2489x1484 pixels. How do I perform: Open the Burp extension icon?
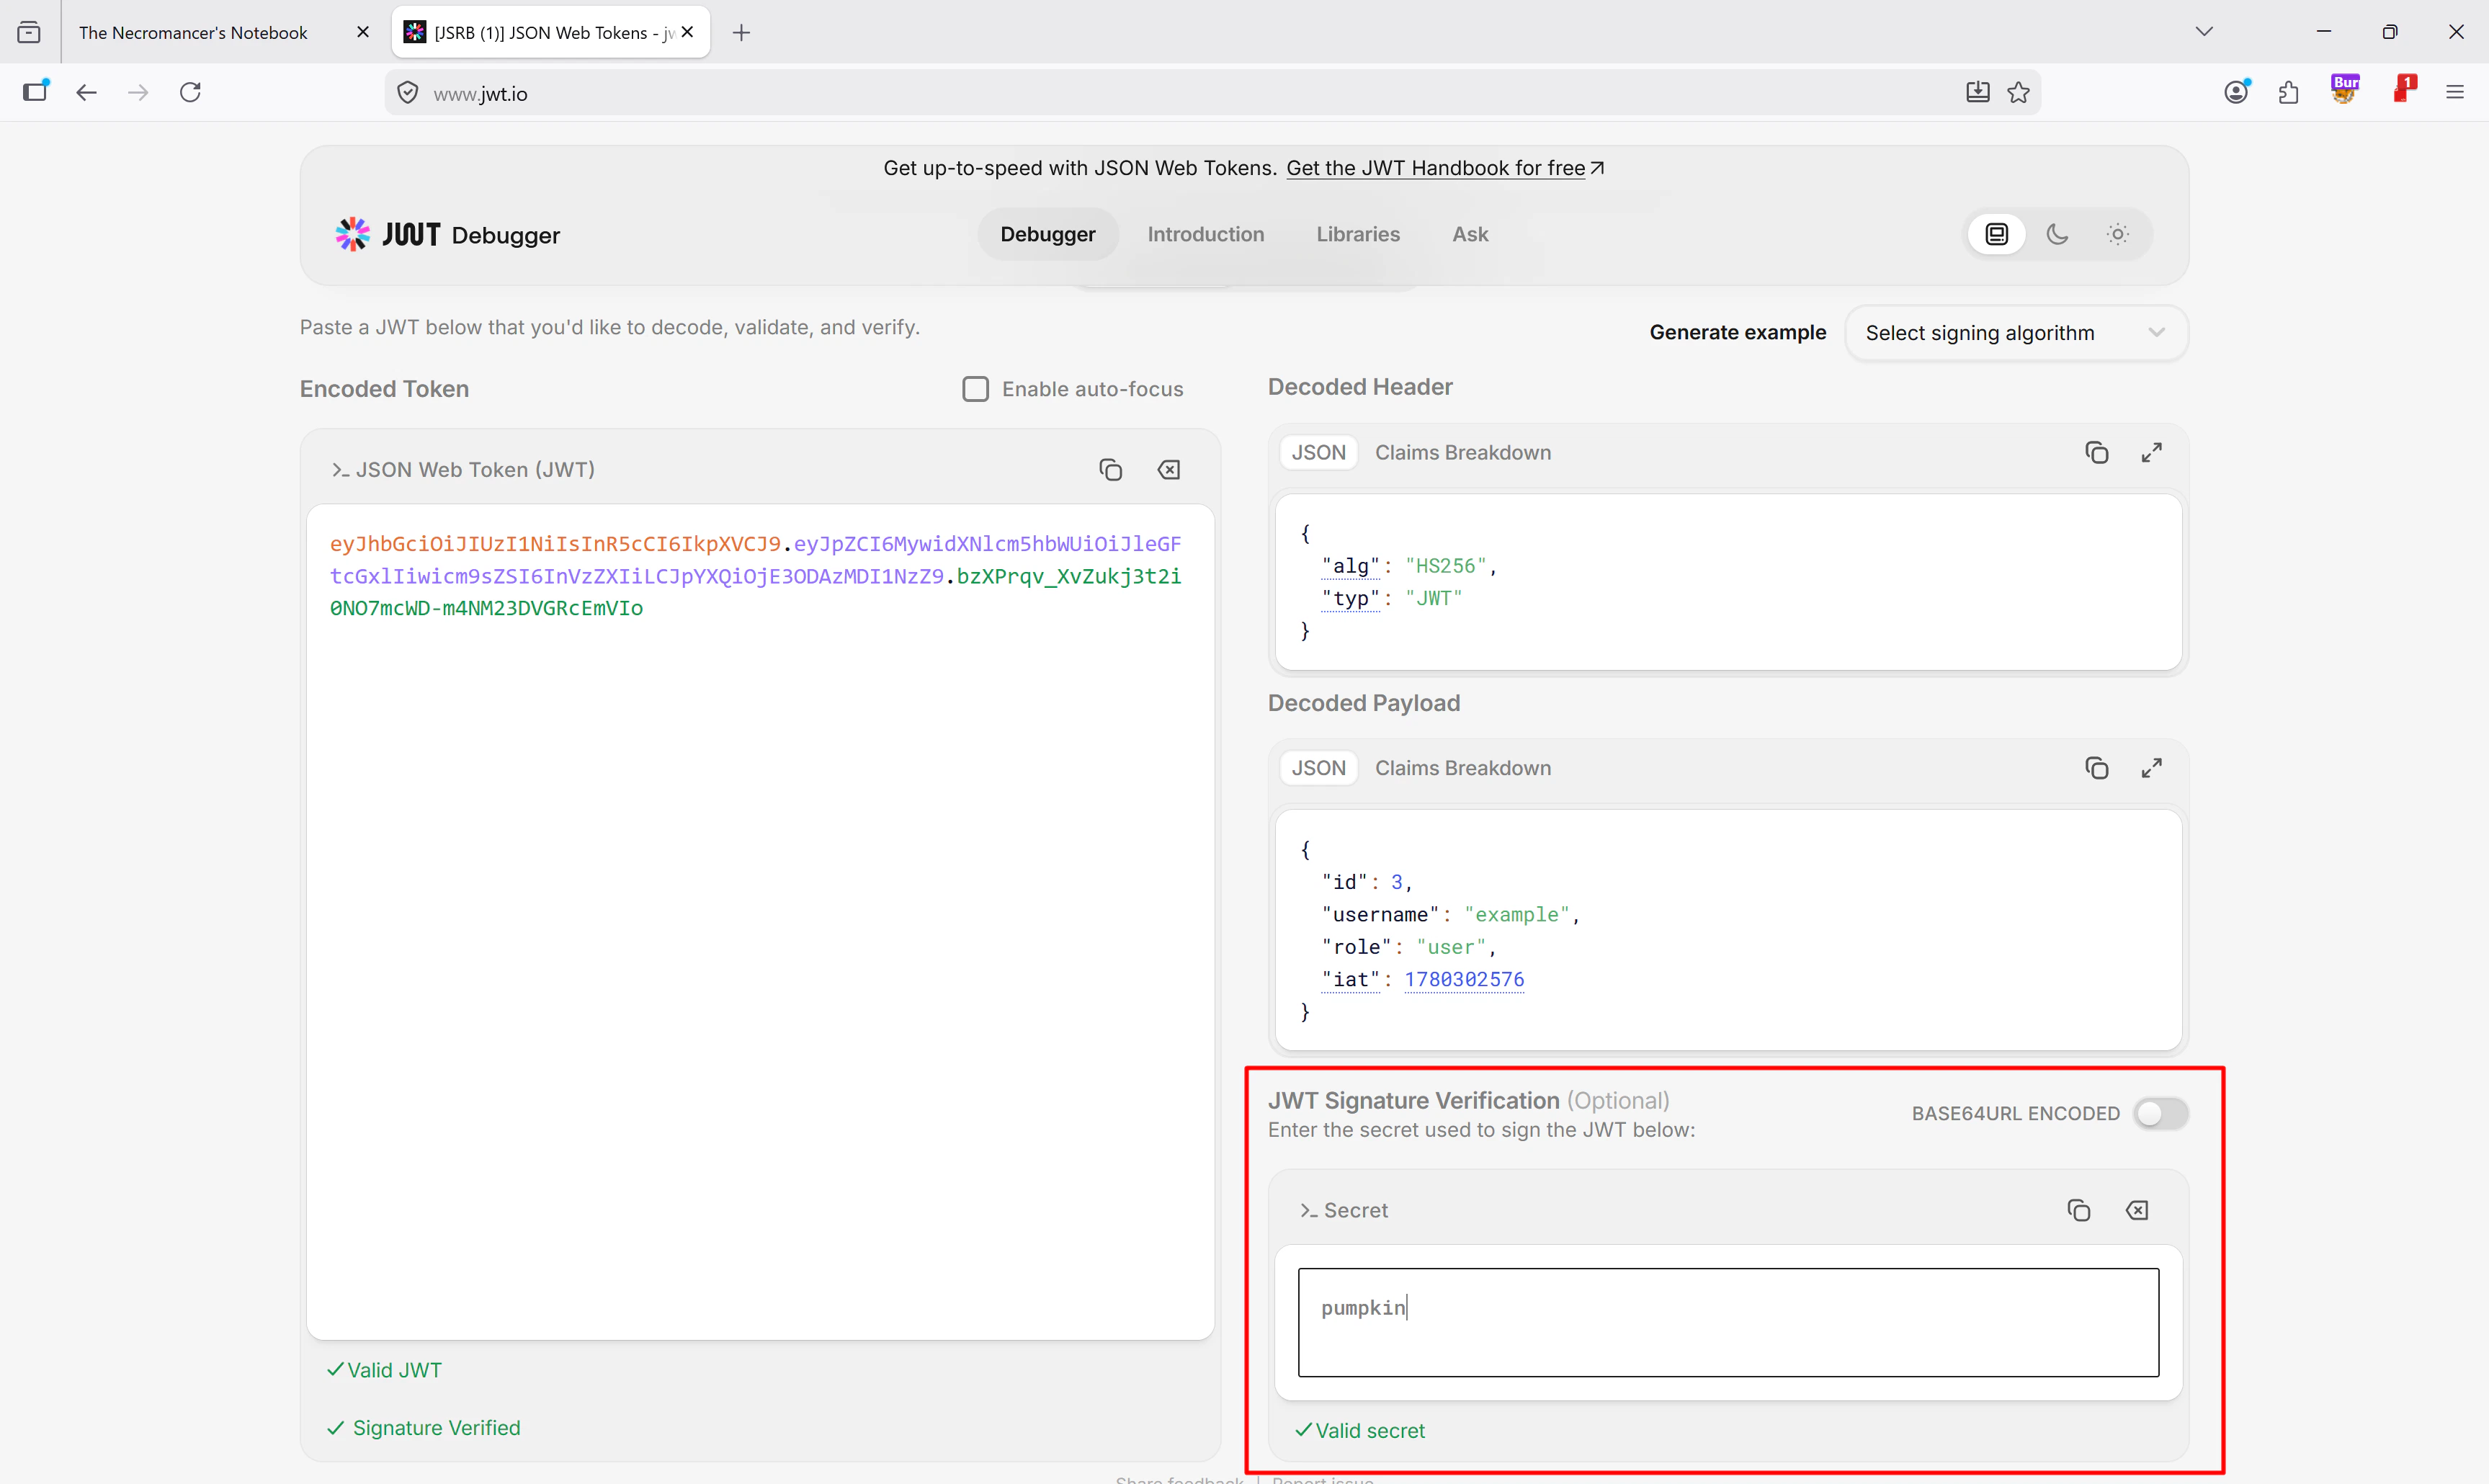[2345, 89]
